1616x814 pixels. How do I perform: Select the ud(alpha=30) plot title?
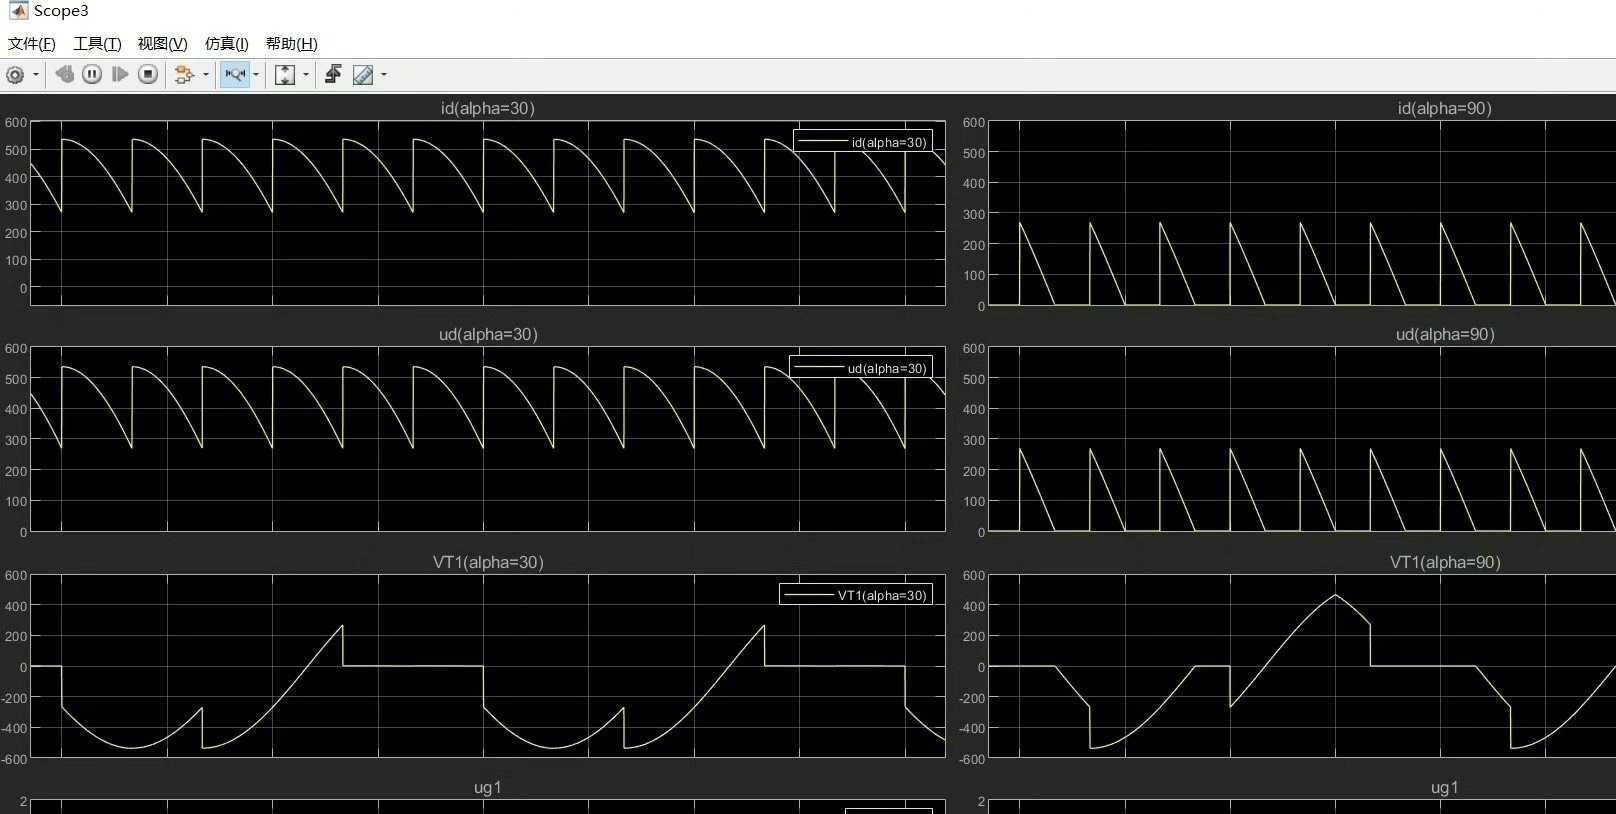coord(488,334)
